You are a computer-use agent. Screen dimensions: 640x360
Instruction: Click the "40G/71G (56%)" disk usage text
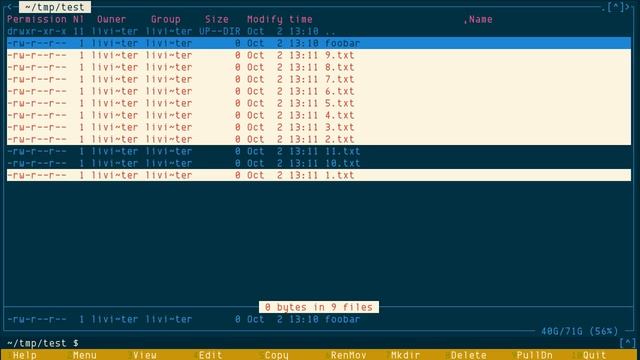580,331
